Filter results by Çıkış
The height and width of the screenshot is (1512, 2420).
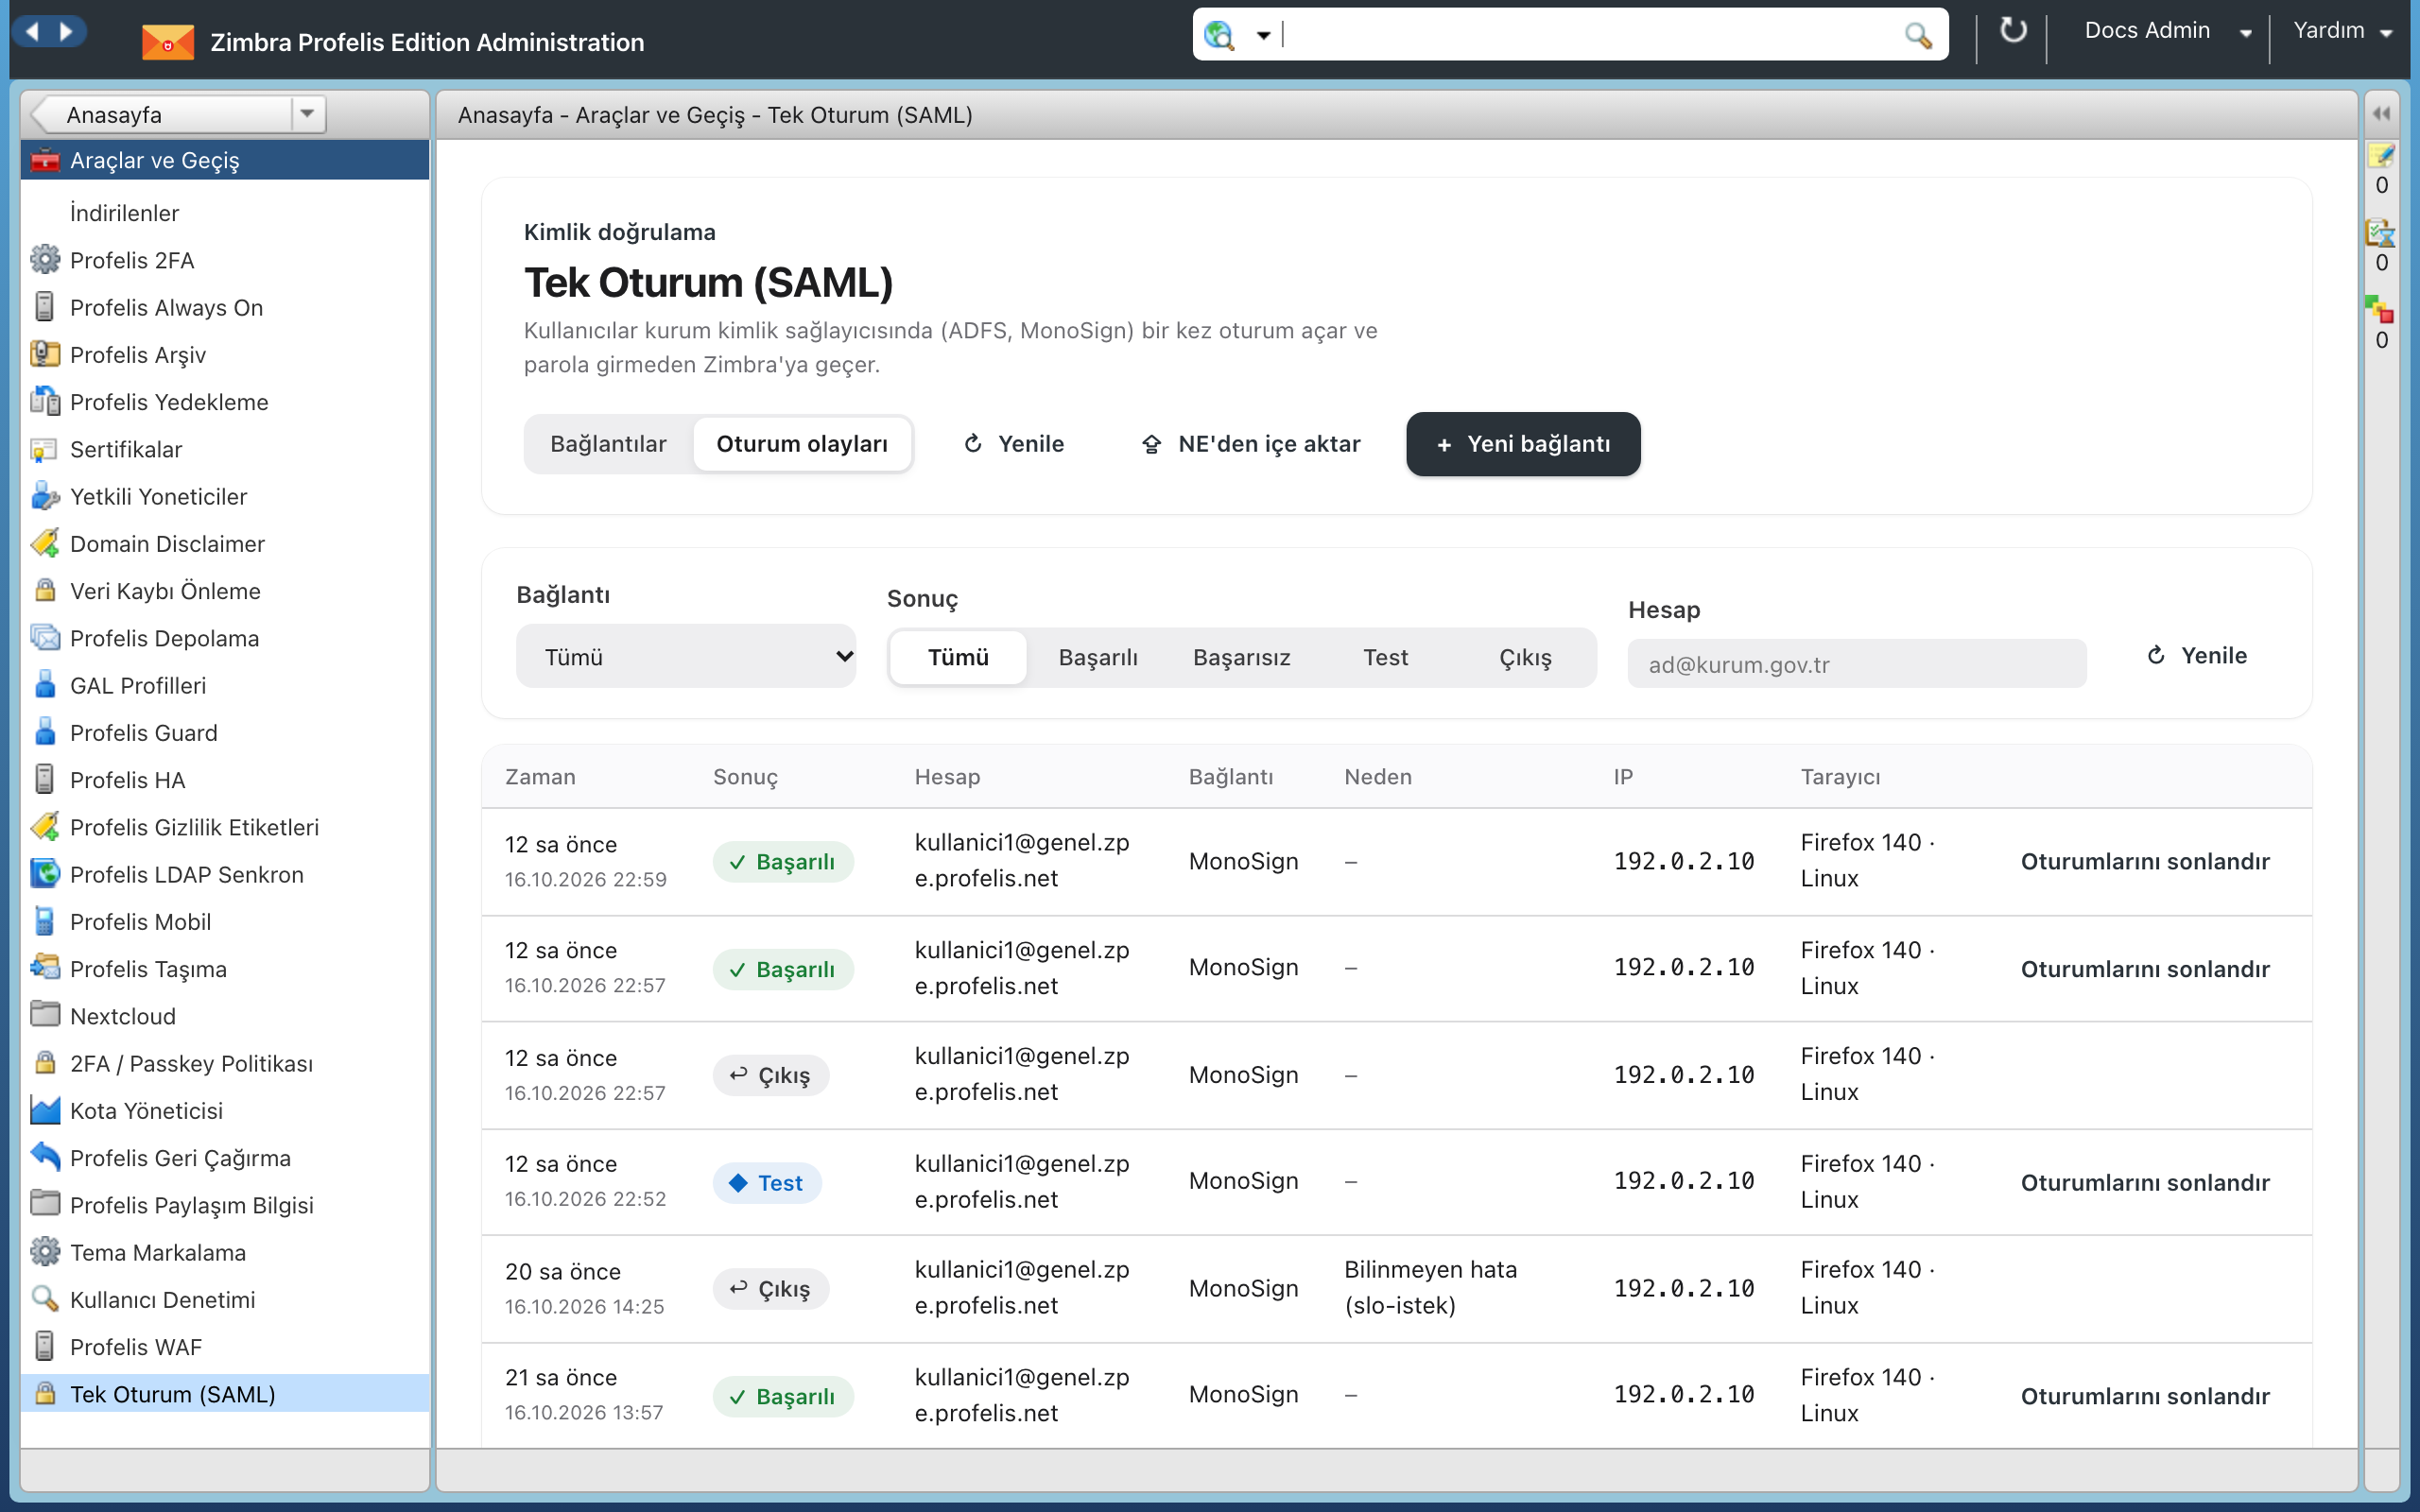pyautogui.click(x=1525, y=657)
